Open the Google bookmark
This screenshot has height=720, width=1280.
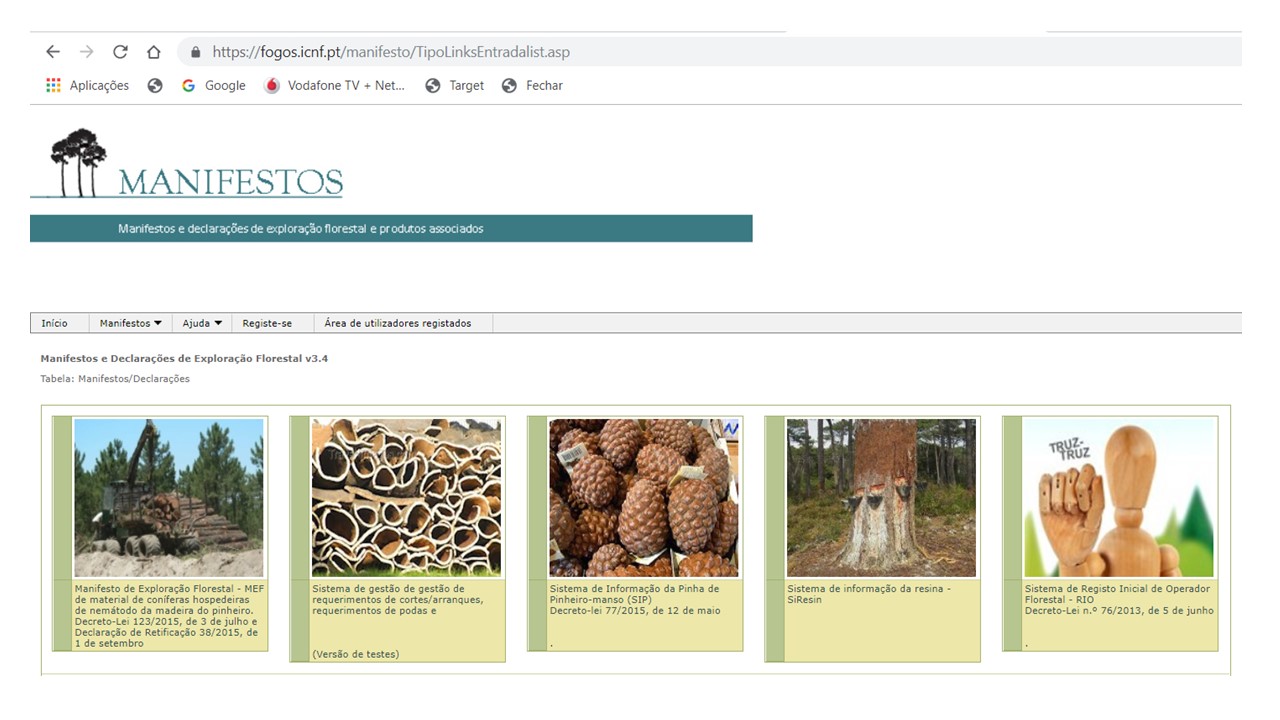click(214, 86)
